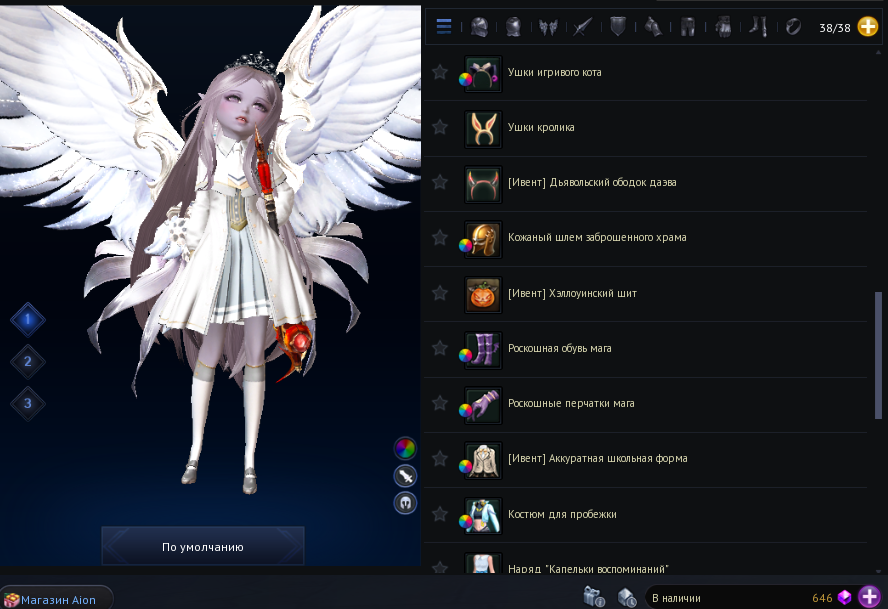Select the rabbit ears item icon
Viewport: 888px width, 609px height.
[483, 129]
